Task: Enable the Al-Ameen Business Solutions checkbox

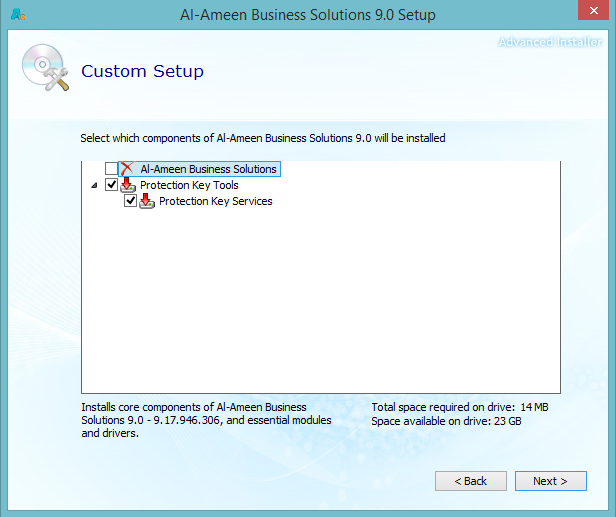Action: 111,169
